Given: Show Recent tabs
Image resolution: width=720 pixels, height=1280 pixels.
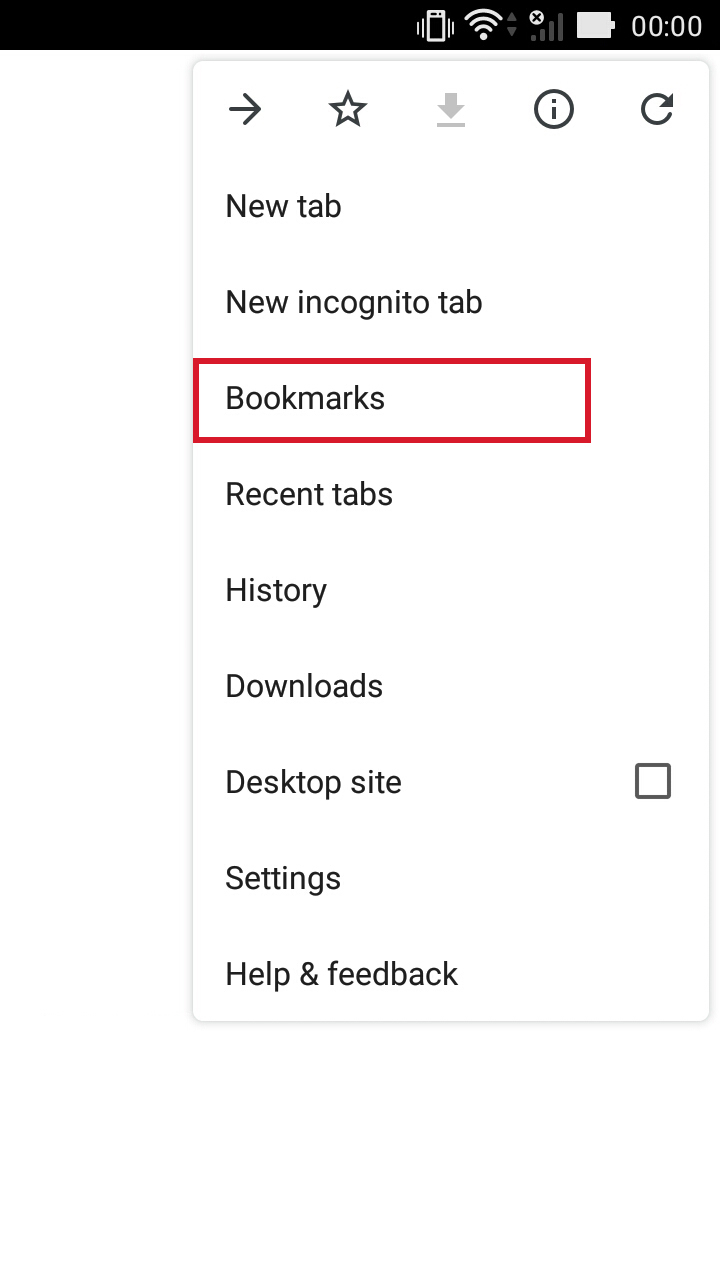Looking at the screenshot, I should click(309, 494).
